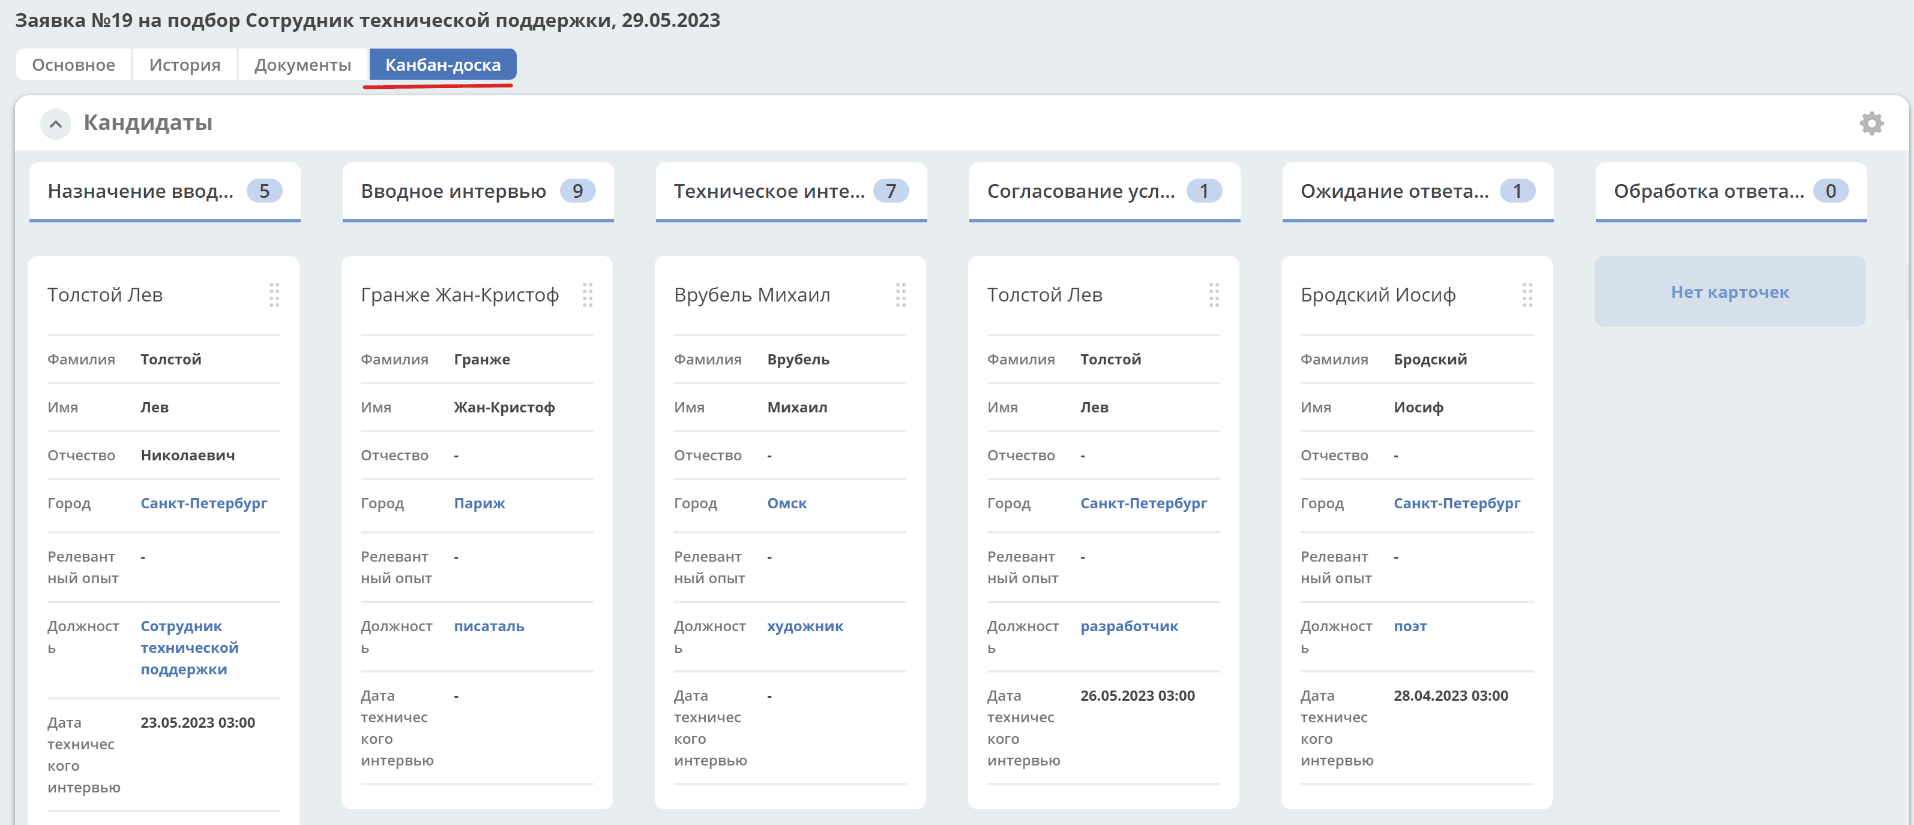Click count badge 7 in Техническое column
This screenshot has width=1914, height=825.
891,191
